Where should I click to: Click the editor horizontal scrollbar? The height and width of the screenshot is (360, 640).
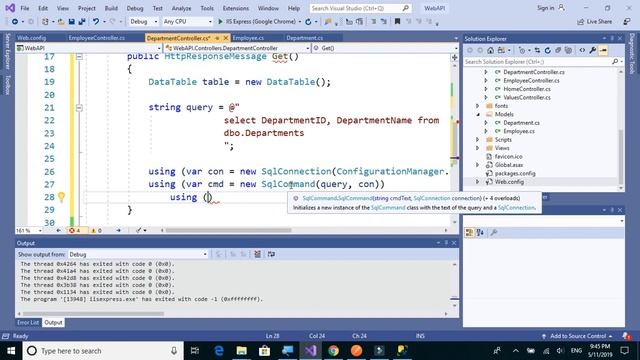click(228, 230)
